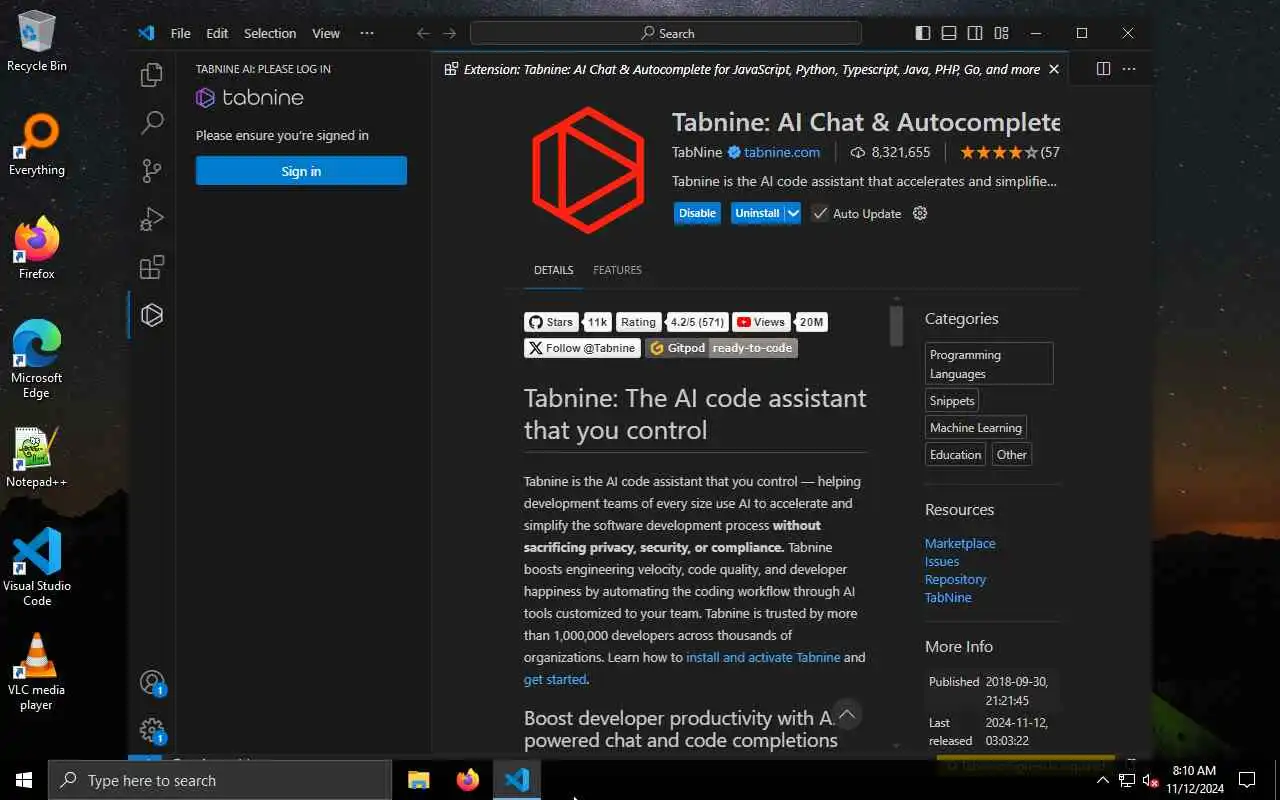Screen dimensions: 1280x800
Task: Select the Education category
Action: 956,454
